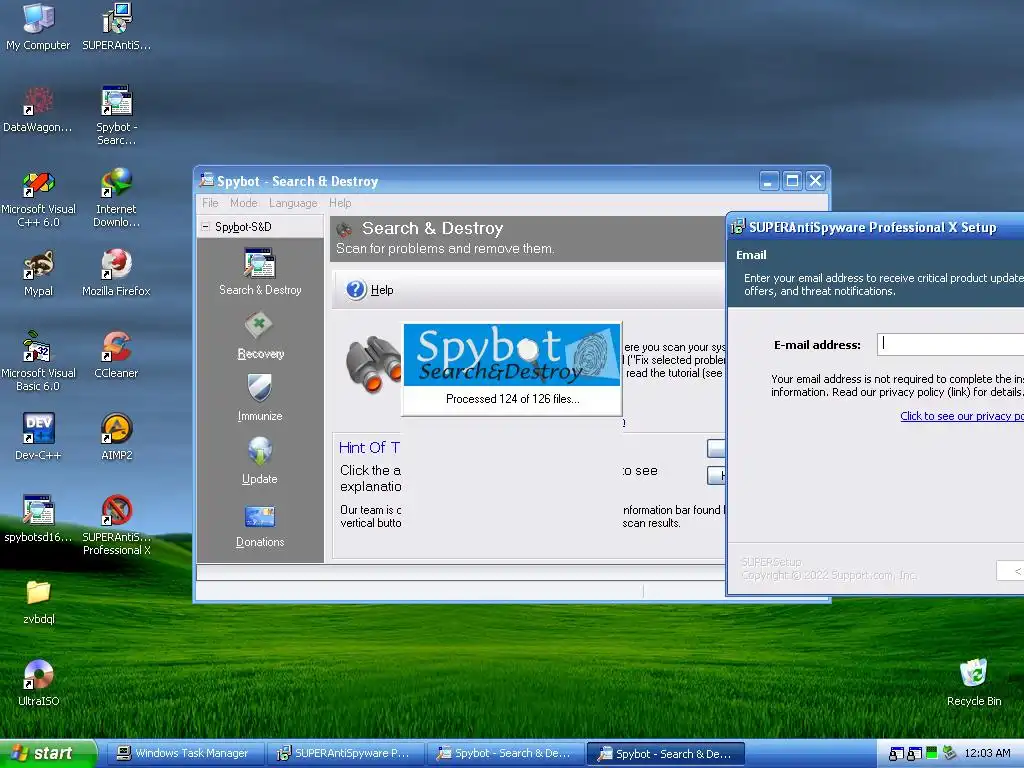
Task: Open SUPERAntiSpyware Professional X desktop shortcut
Action: (116, 526)
